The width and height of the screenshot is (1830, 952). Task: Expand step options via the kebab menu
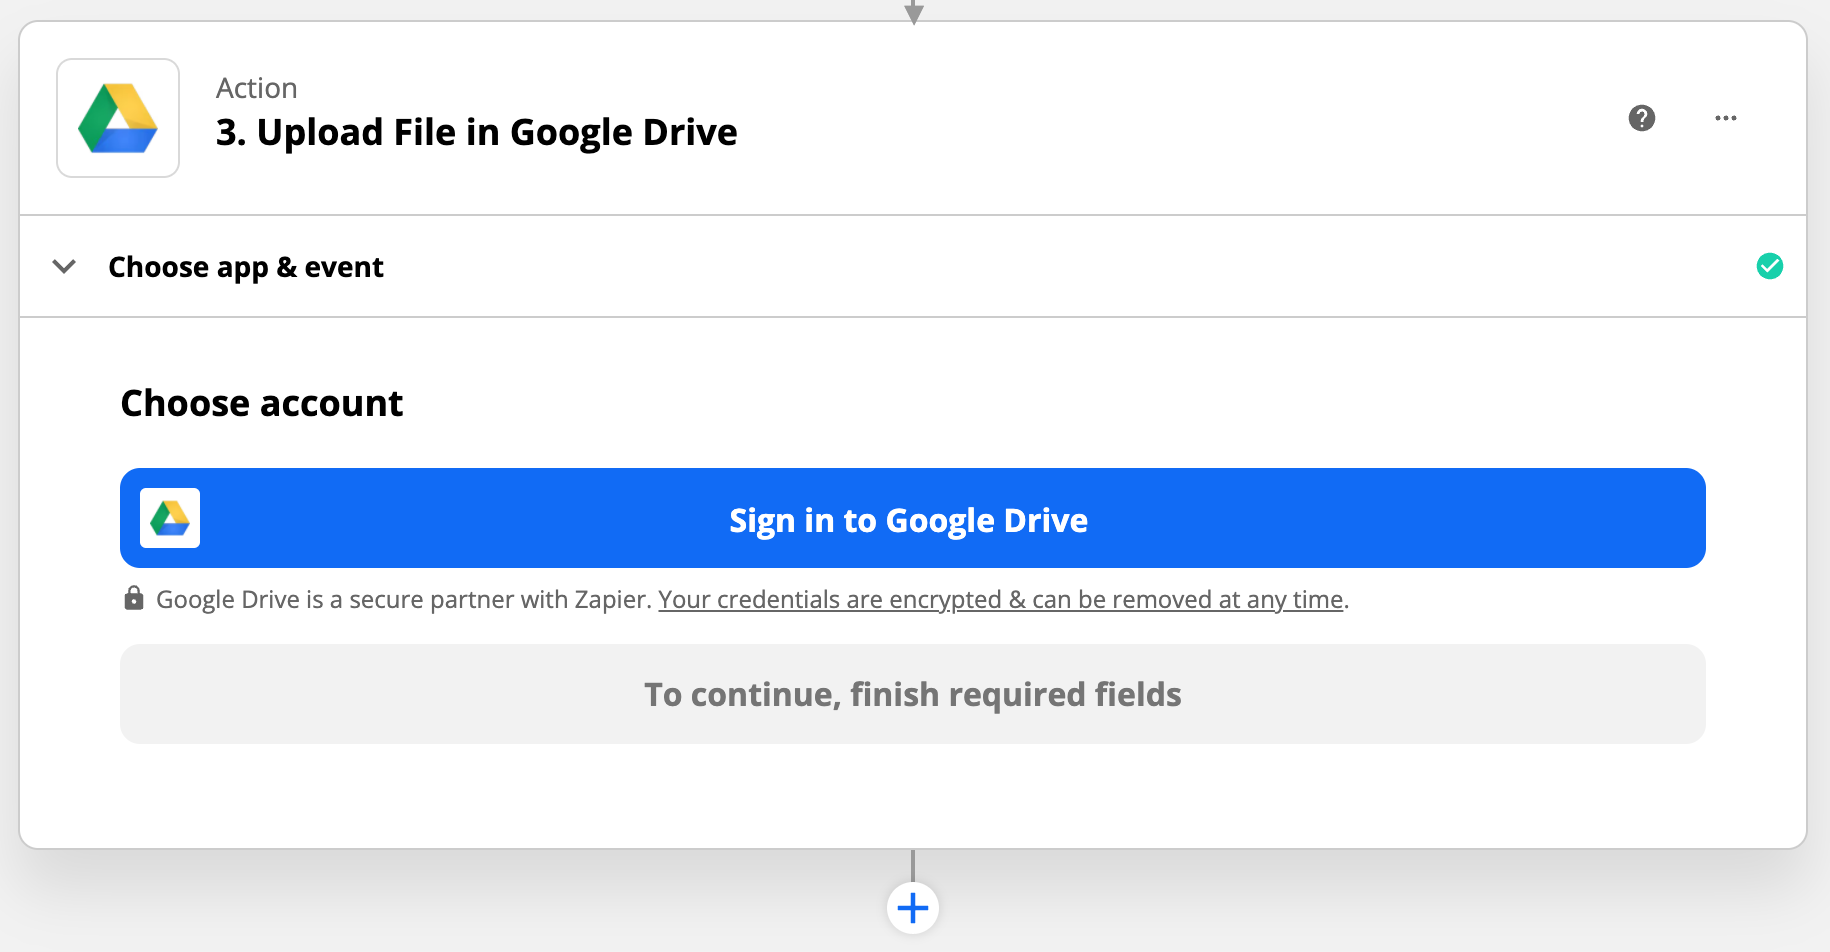click(1725, 118)
